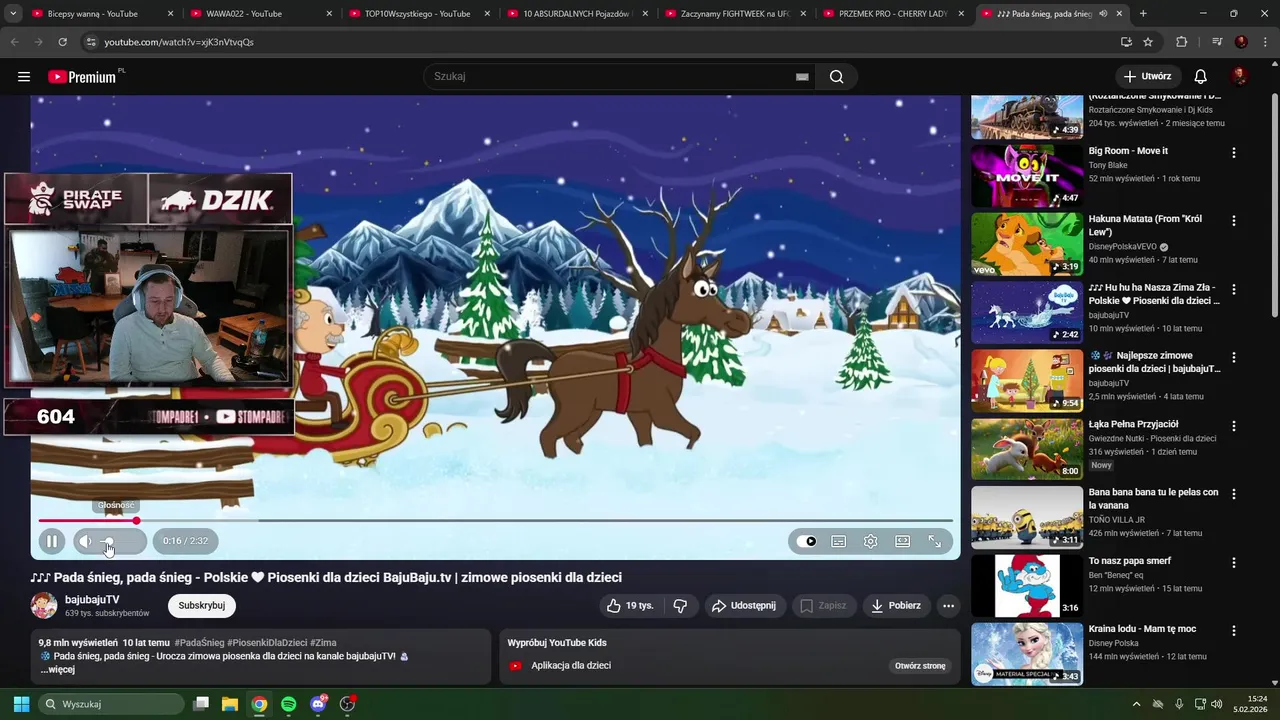Adjust the volume slider handle
The width and height of the screenshot is (1280, 720).
[x=108, y=541]
